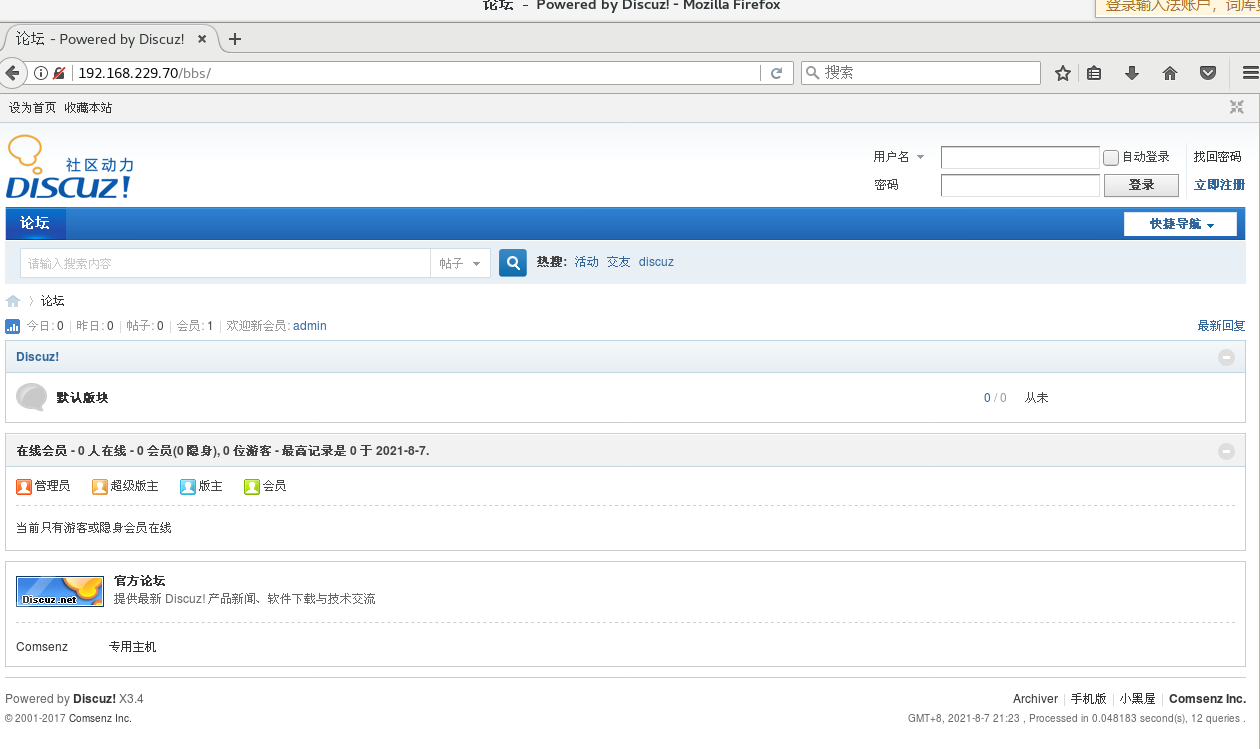This screenshot has width=1260, height=749.
Task: Close the 论坛 Discuz! tab
Action: coord(202,39)
